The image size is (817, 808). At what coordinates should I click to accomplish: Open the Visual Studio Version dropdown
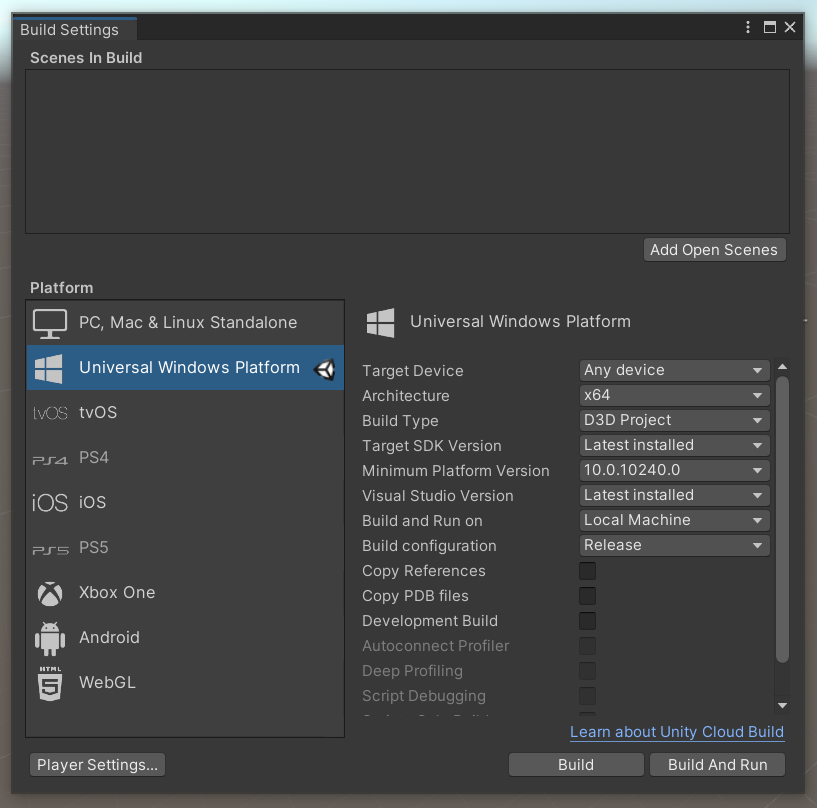(674, 495)
